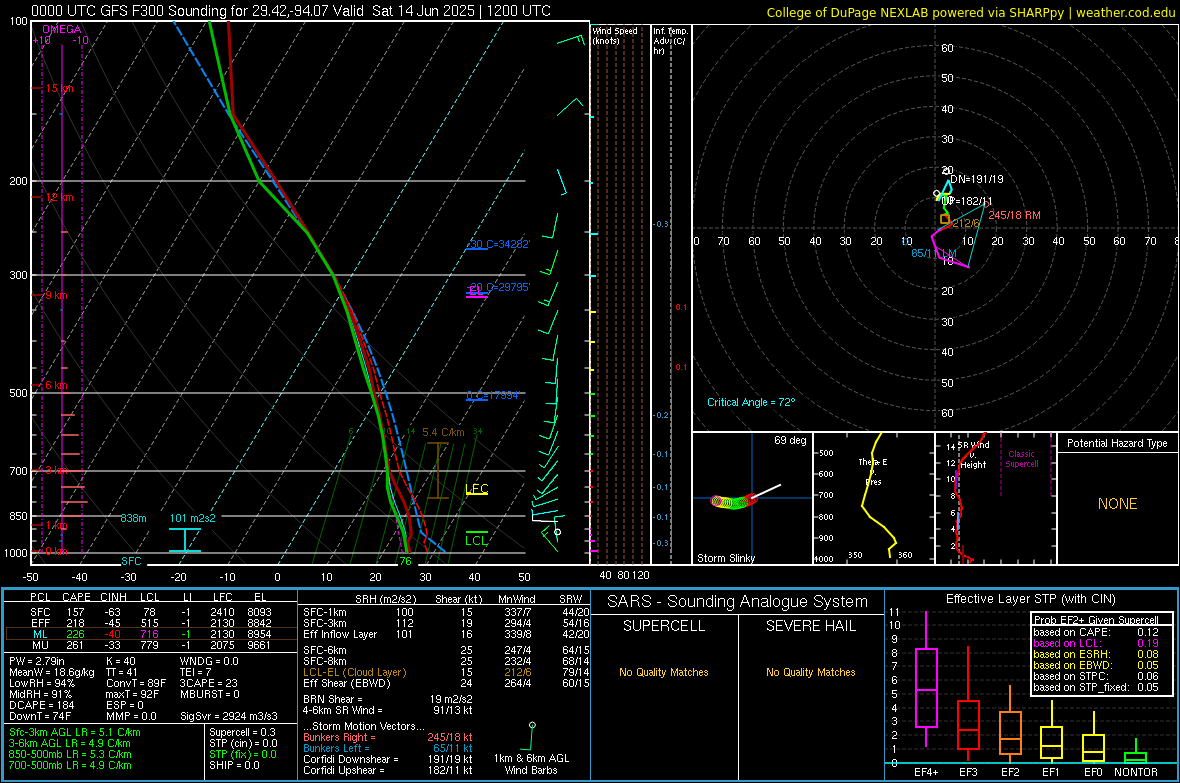Click the 12 km height marker

coord(59,197)
